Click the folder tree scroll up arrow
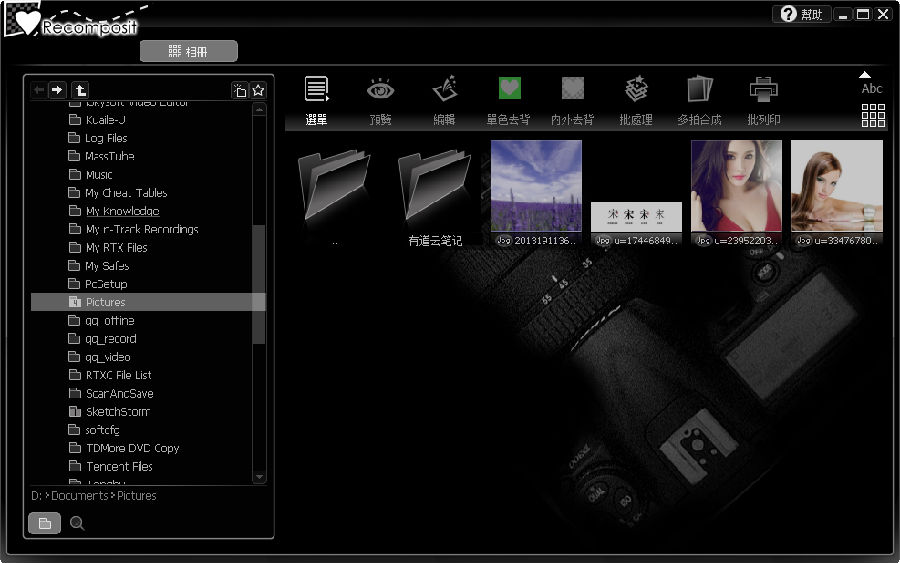This screenshot has width=900, height=563. (x=259, y=109)
